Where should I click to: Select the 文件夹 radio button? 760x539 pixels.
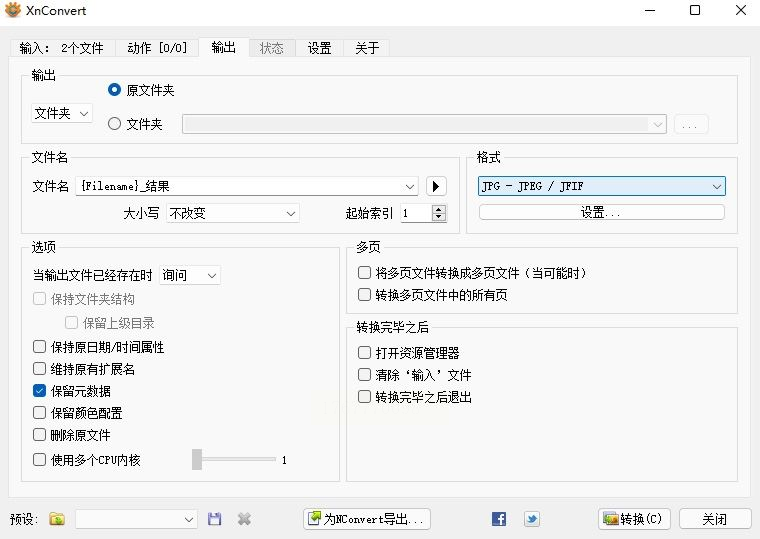click(x=114, y=124)
